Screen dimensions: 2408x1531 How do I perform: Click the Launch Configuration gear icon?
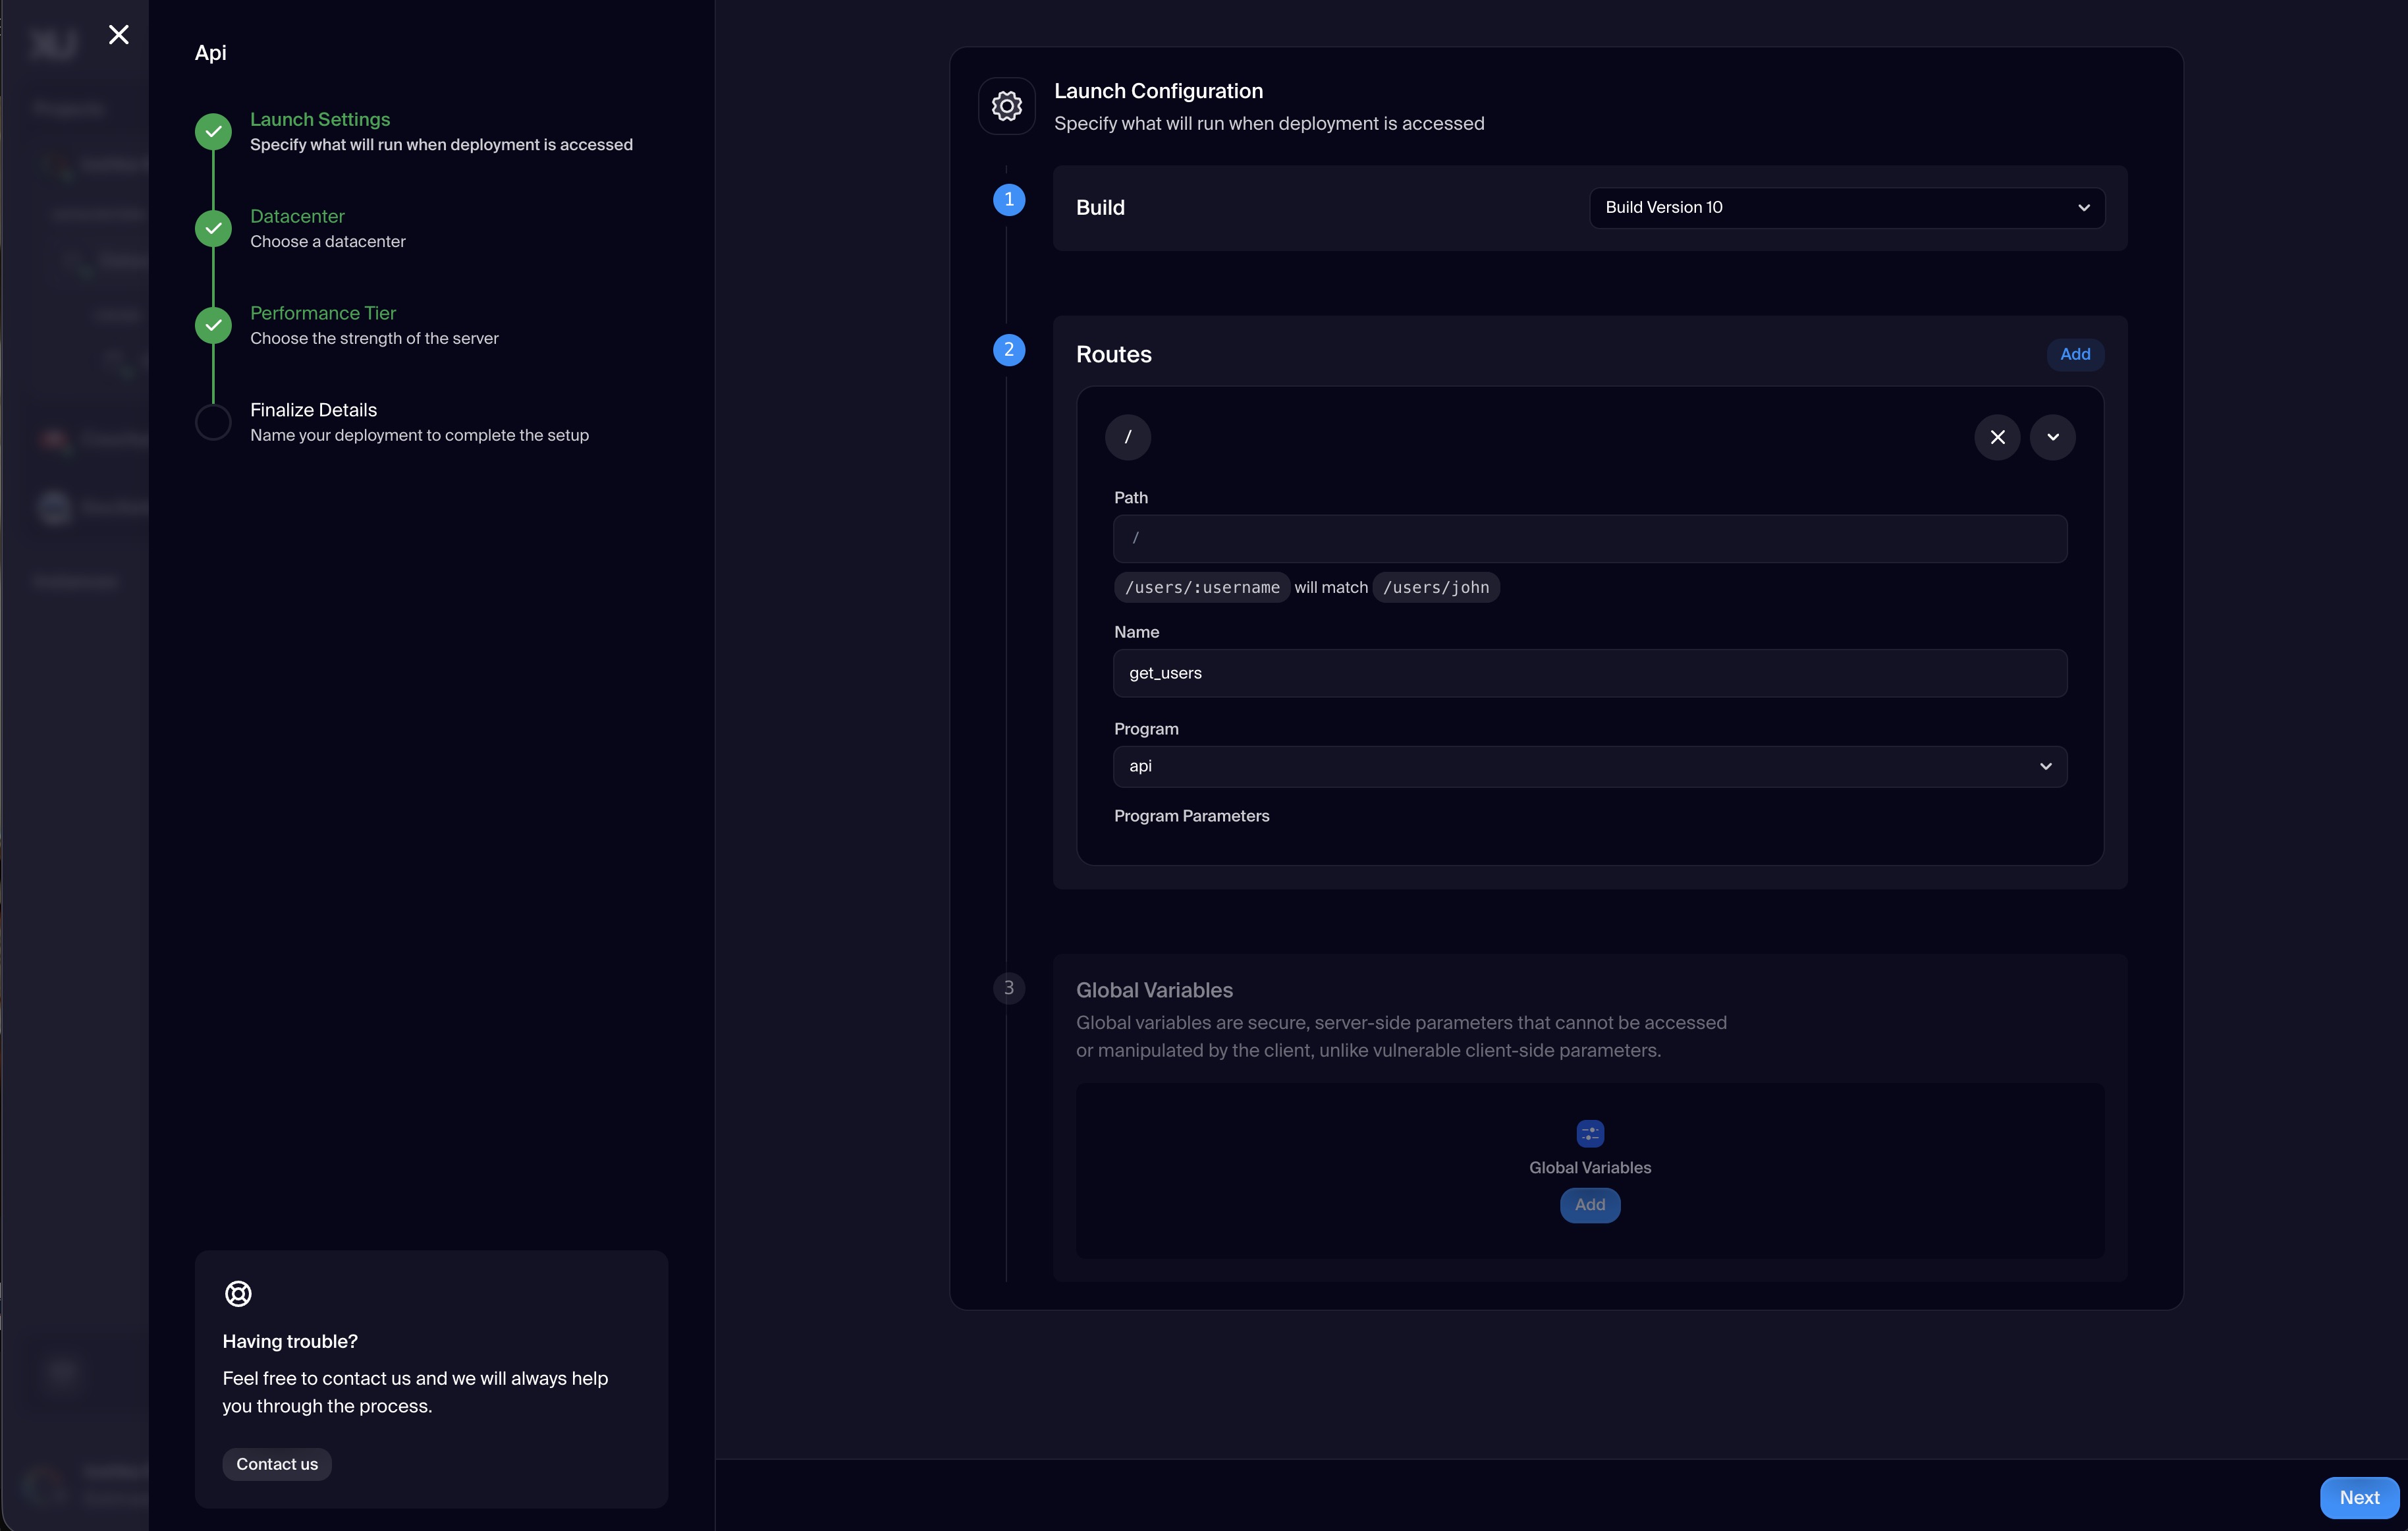pyautogui.click(x=1006, y=106)
